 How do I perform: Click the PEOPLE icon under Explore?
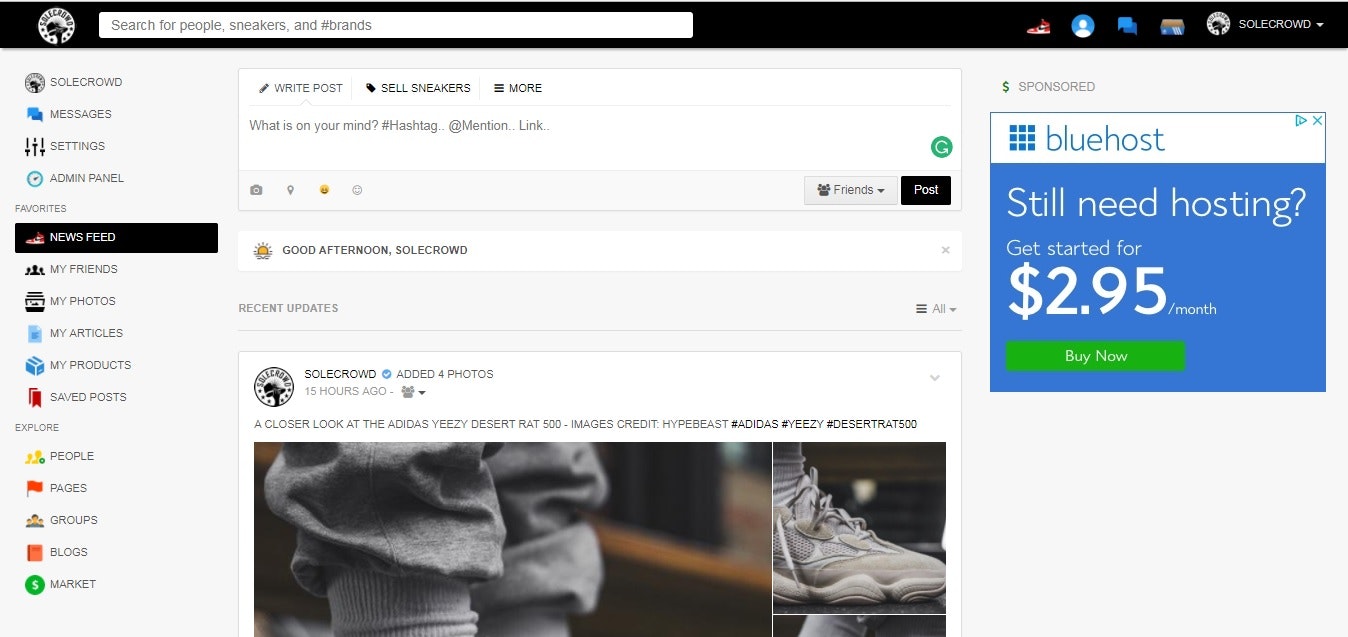click(x=35, y=457)
